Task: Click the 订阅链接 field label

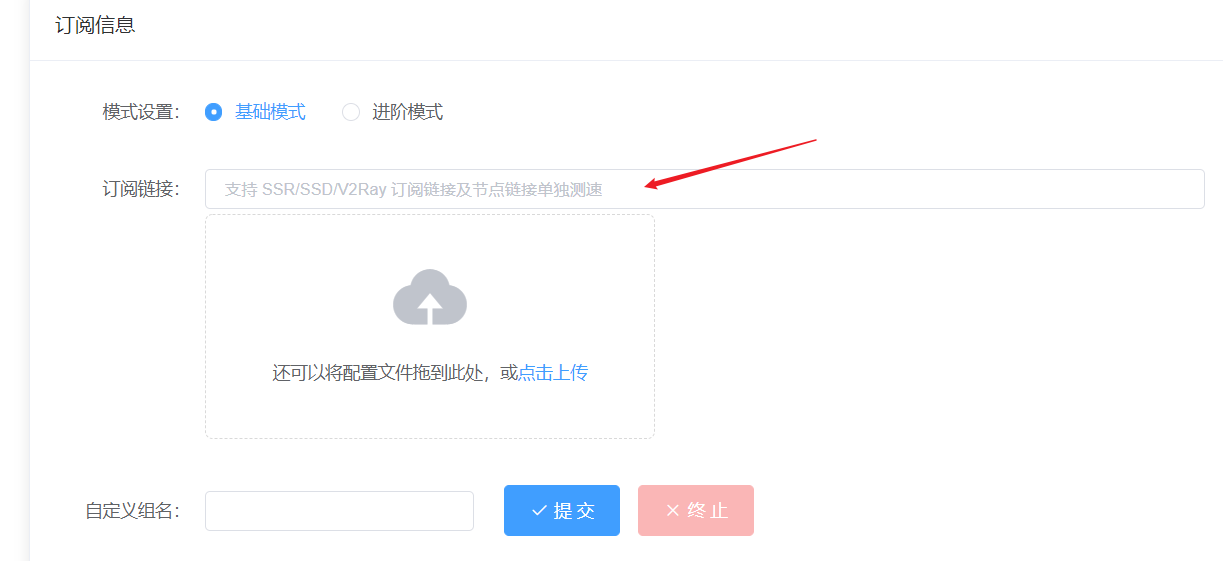Action: pos(141,189)
